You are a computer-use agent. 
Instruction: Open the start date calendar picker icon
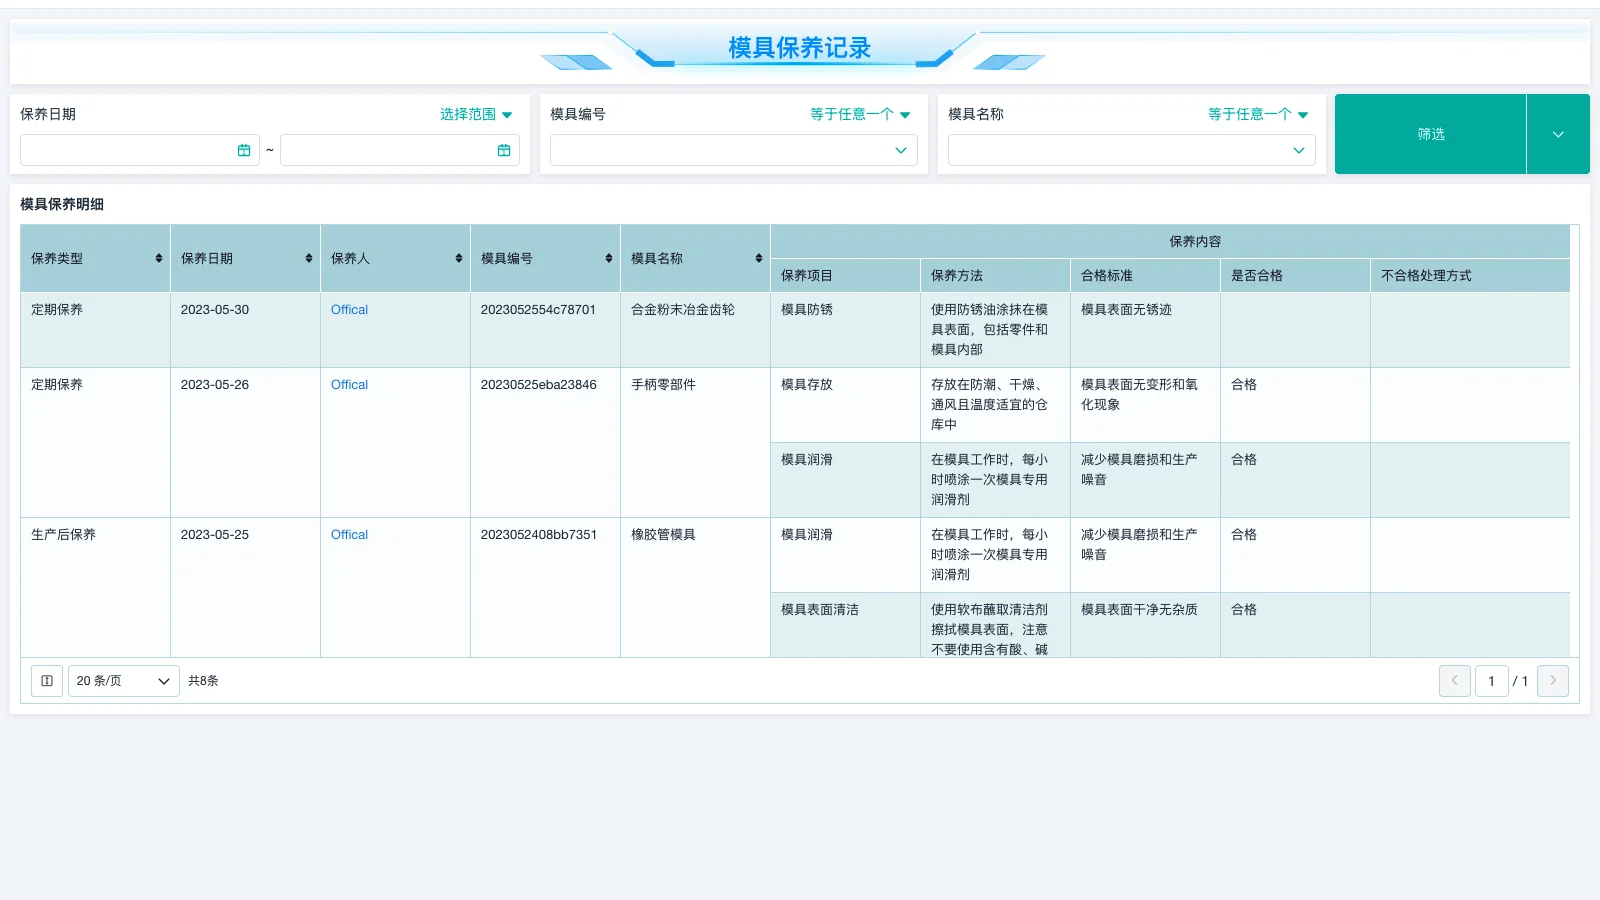[244, 149]
